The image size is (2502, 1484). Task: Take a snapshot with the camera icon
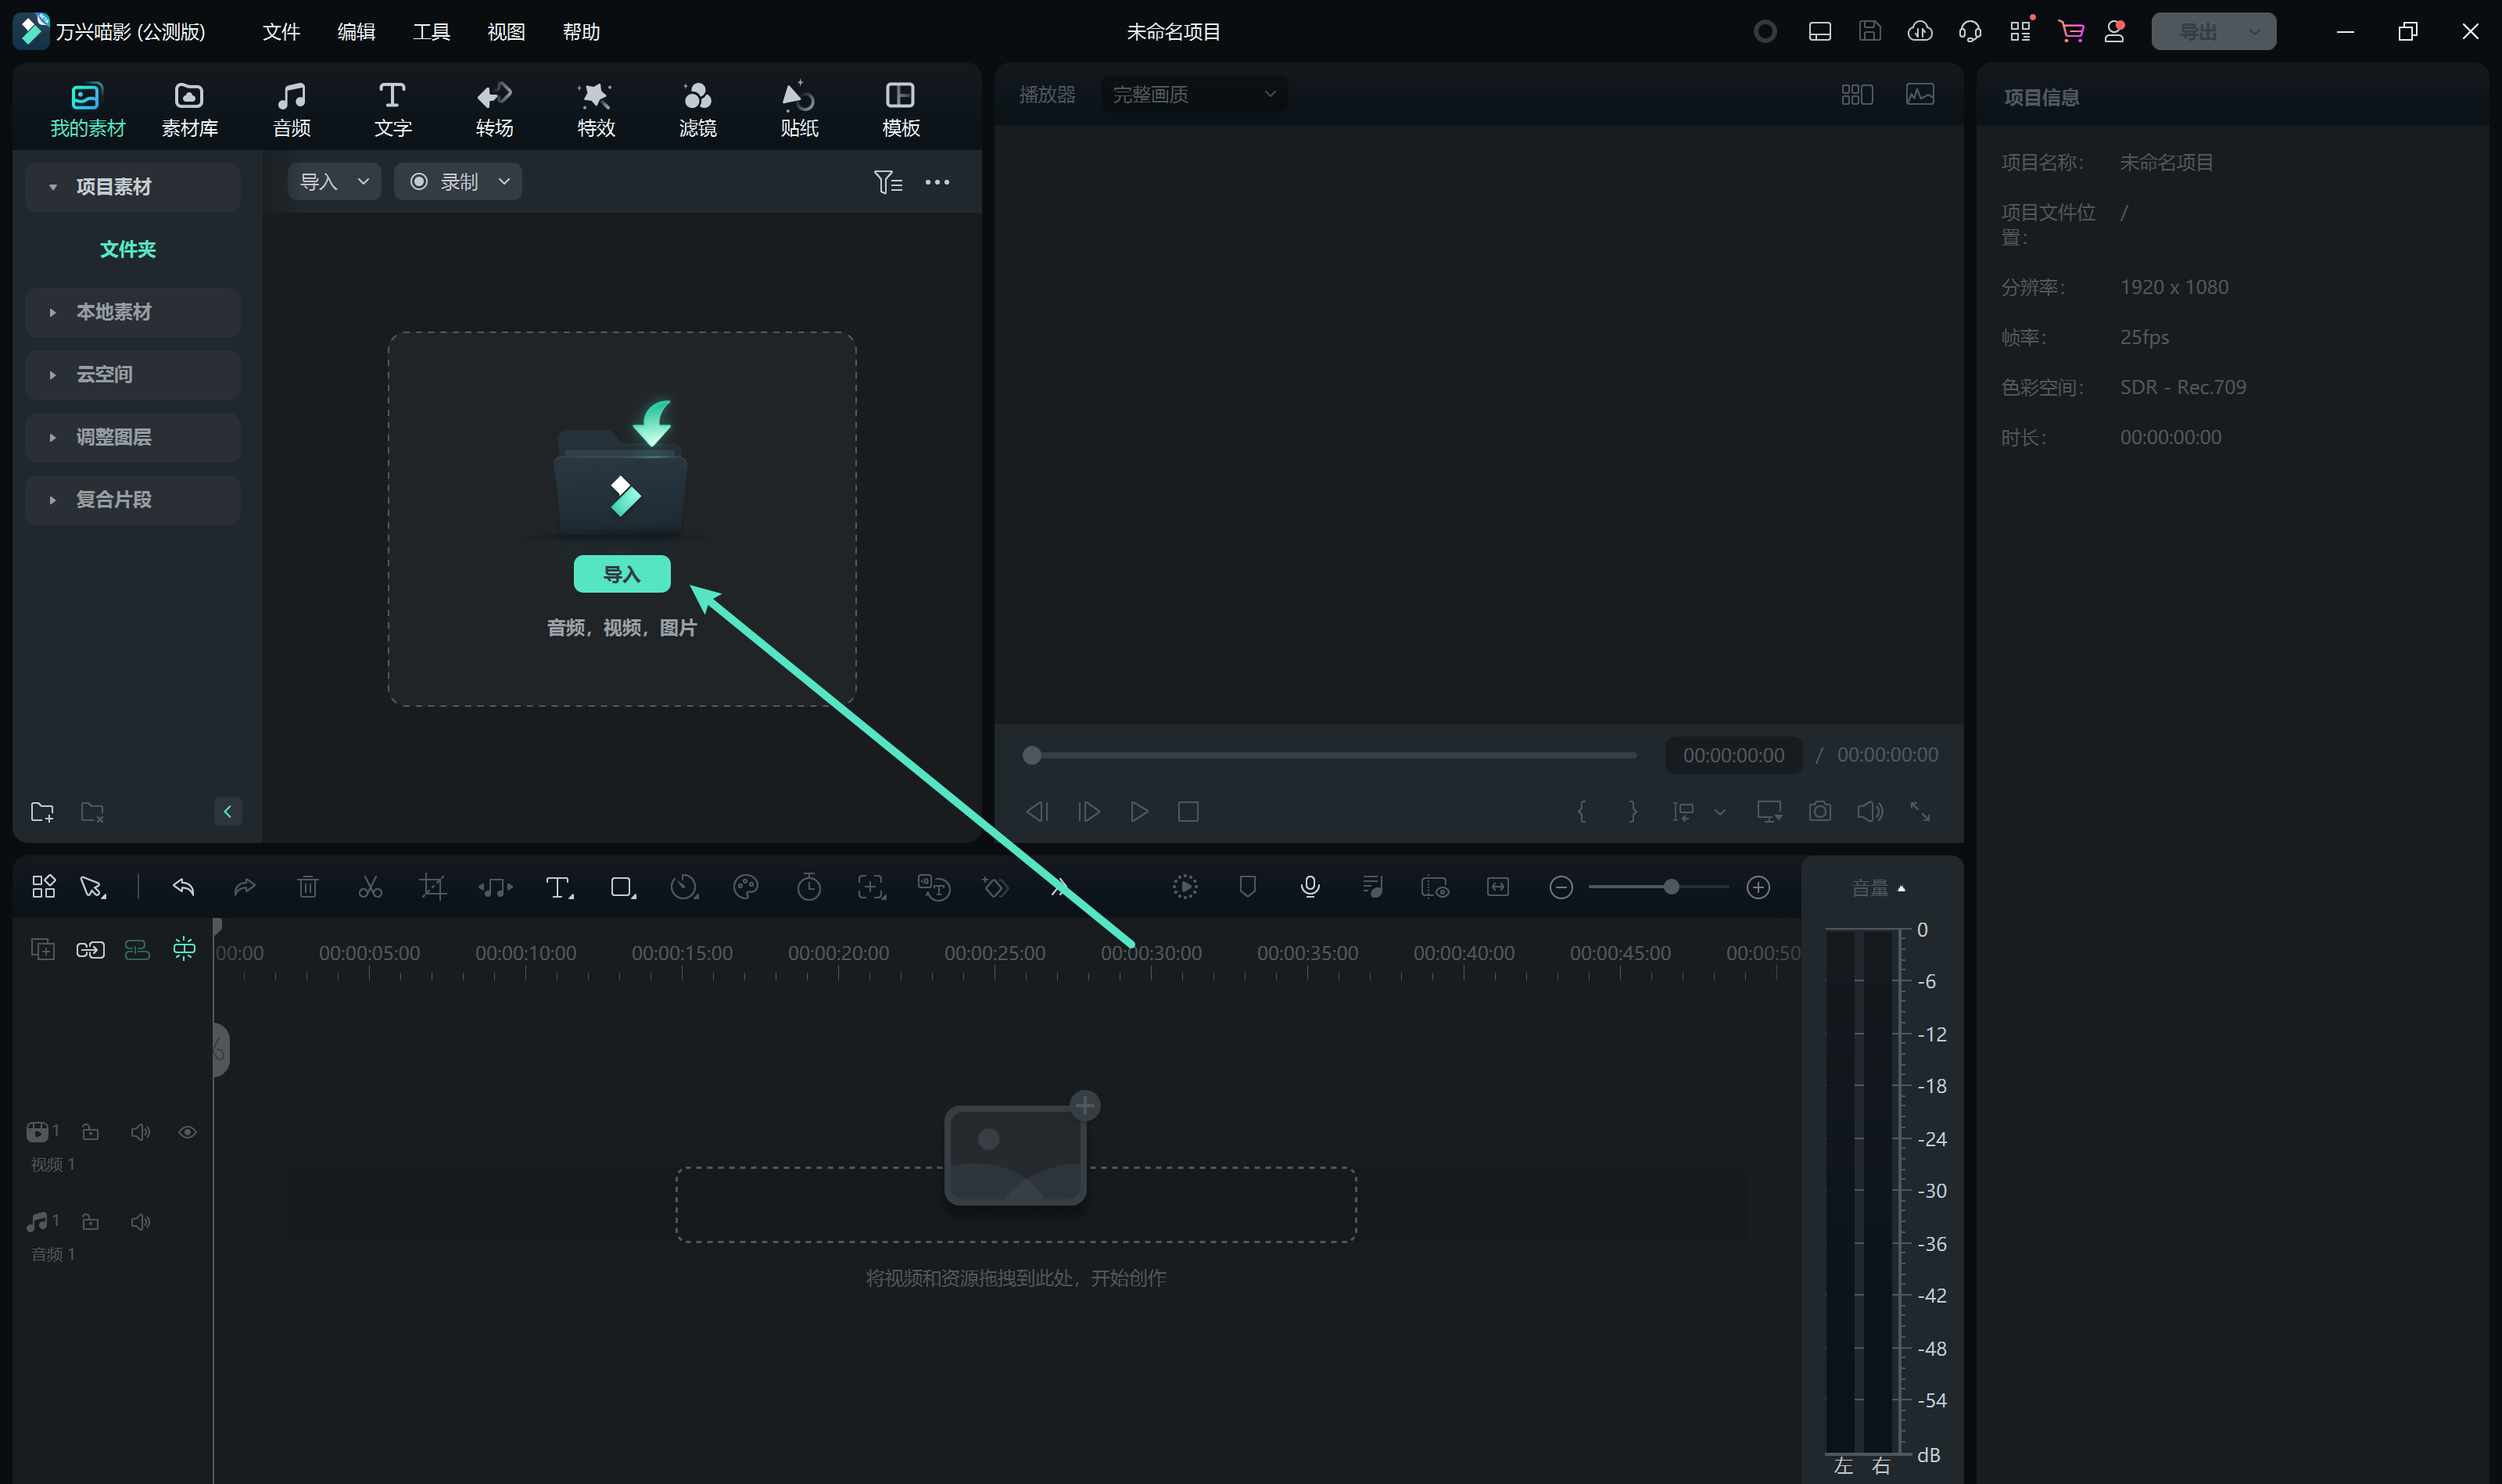[x=1820, y=811]
